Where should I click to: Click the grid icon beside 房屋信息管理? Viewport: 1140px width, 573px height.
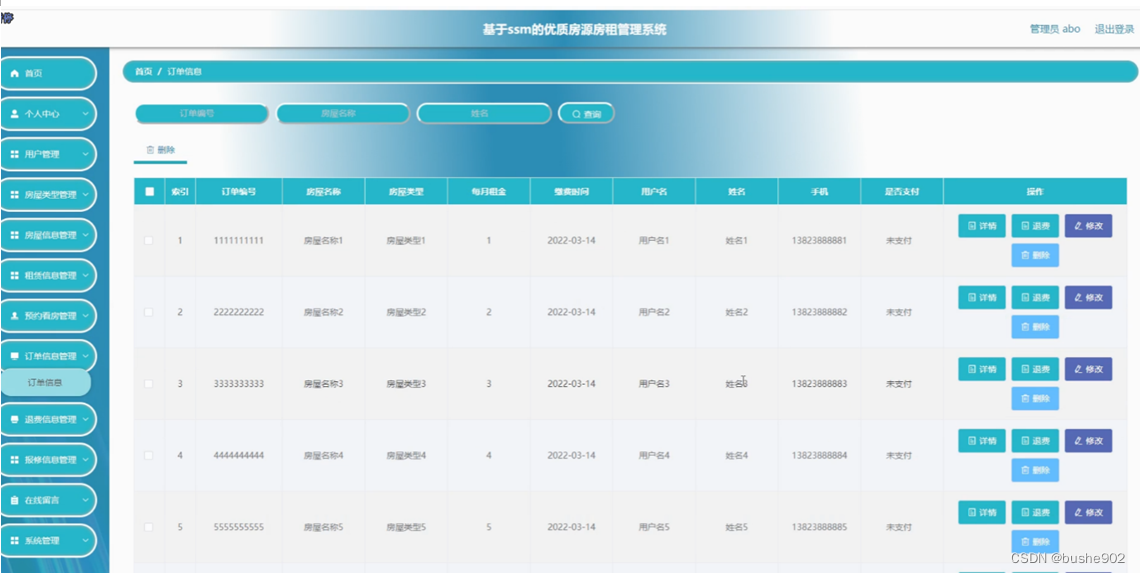[x=15, y=236]
